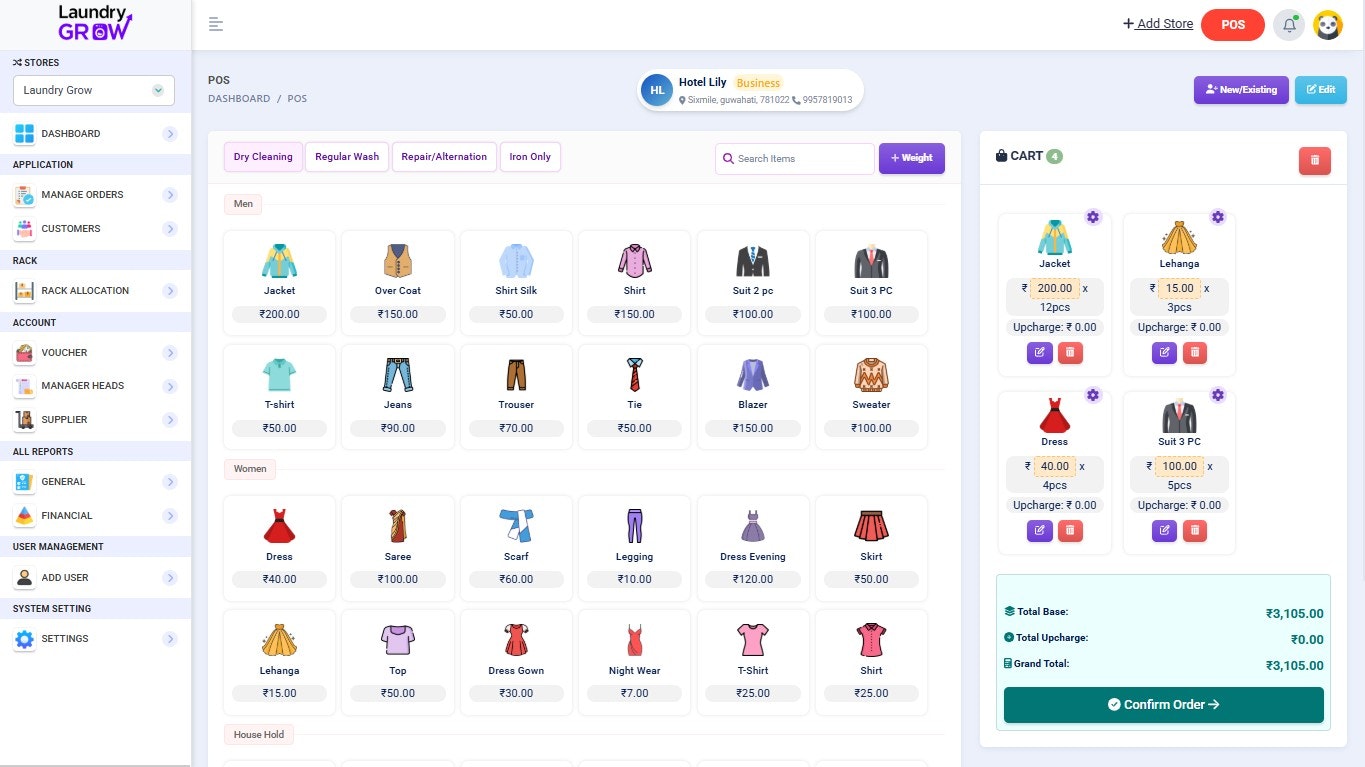Focus the Search Items field
This screenshot has height=767, width=1365.
(795, 159)
